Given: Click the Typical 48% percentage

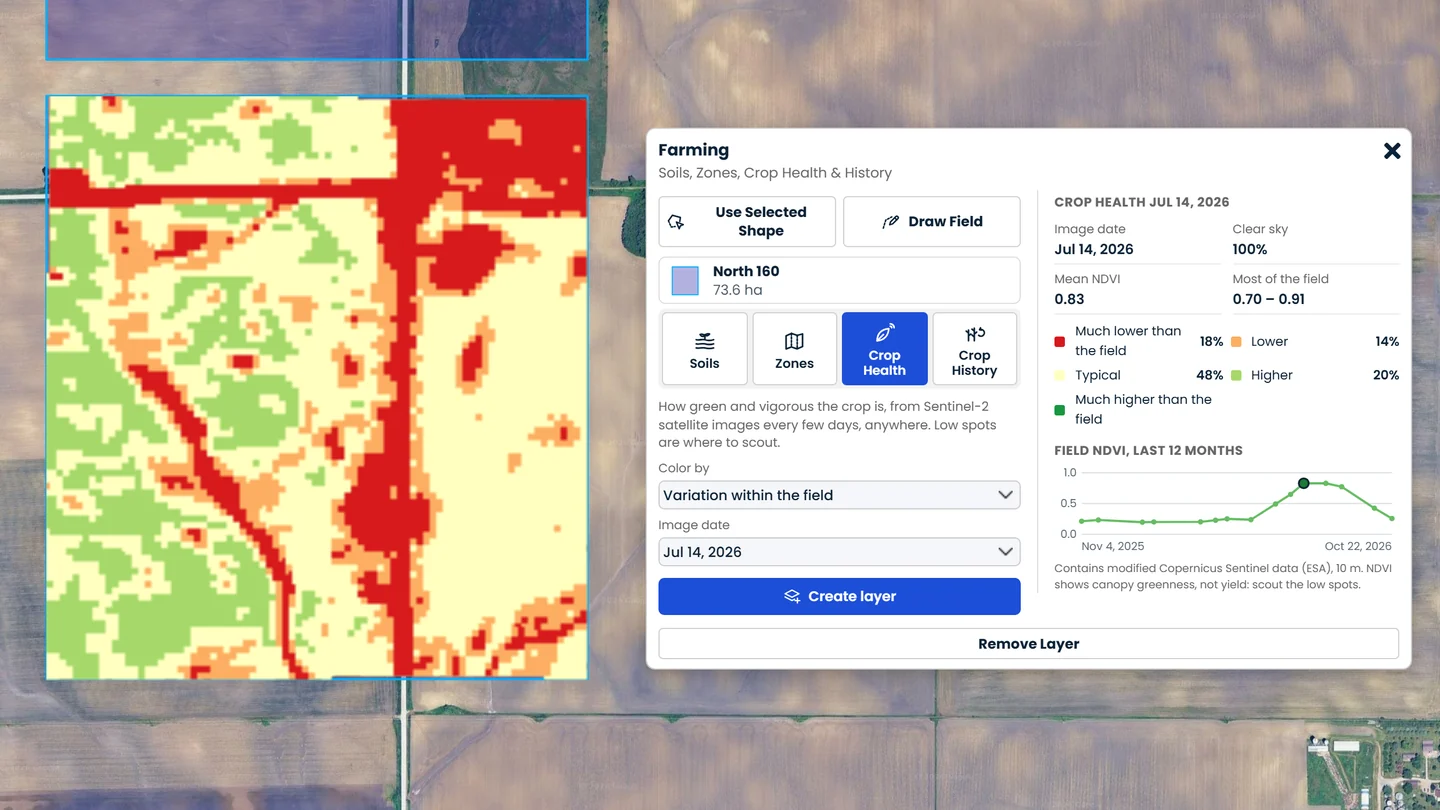Looking at the screenshot, I should tap(1210, 375).
